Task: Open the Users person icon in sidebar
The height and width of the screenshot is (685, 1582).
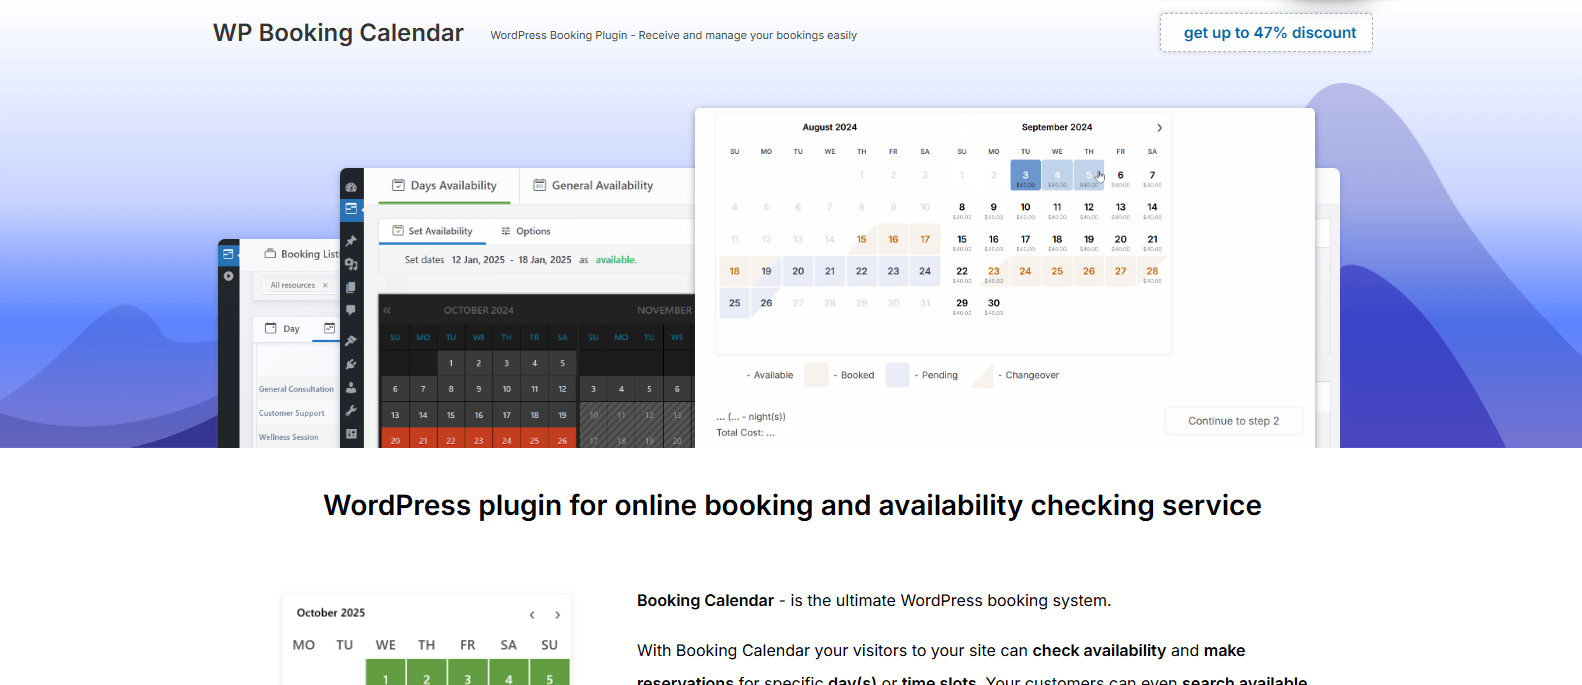Action: click(x=351, y=387)
